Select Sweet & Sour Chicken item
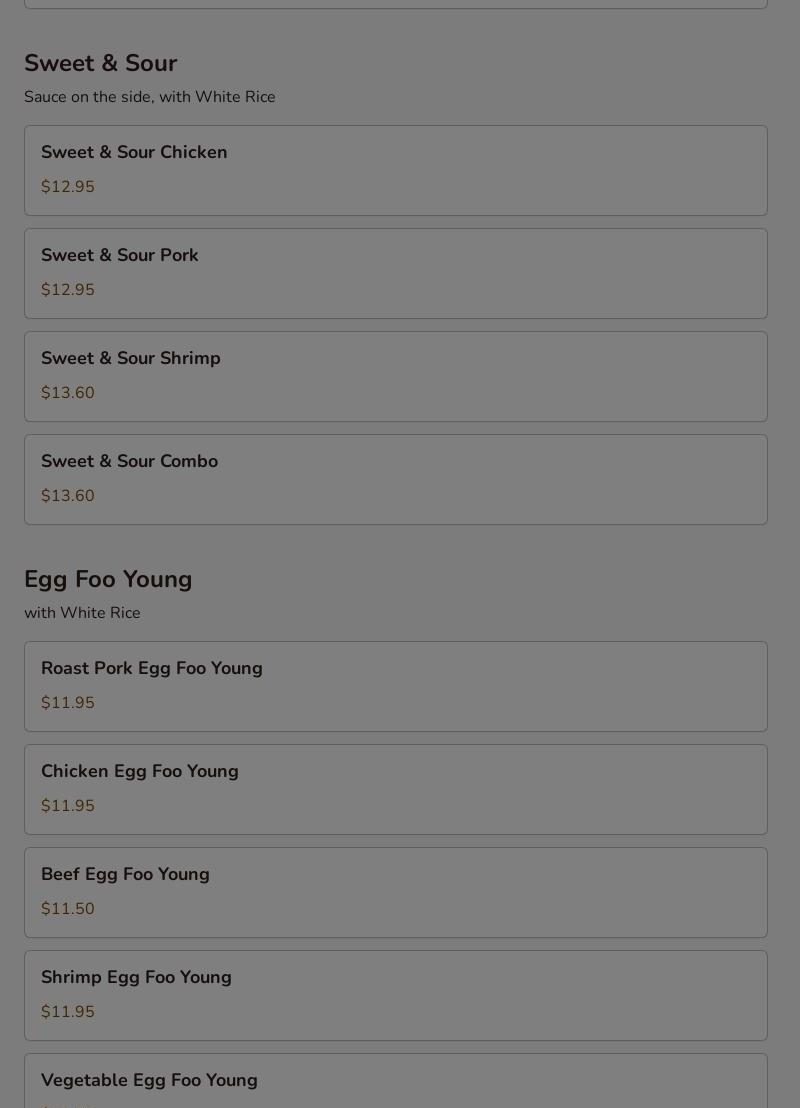800x1108 pixels. (x=134, y=153)
